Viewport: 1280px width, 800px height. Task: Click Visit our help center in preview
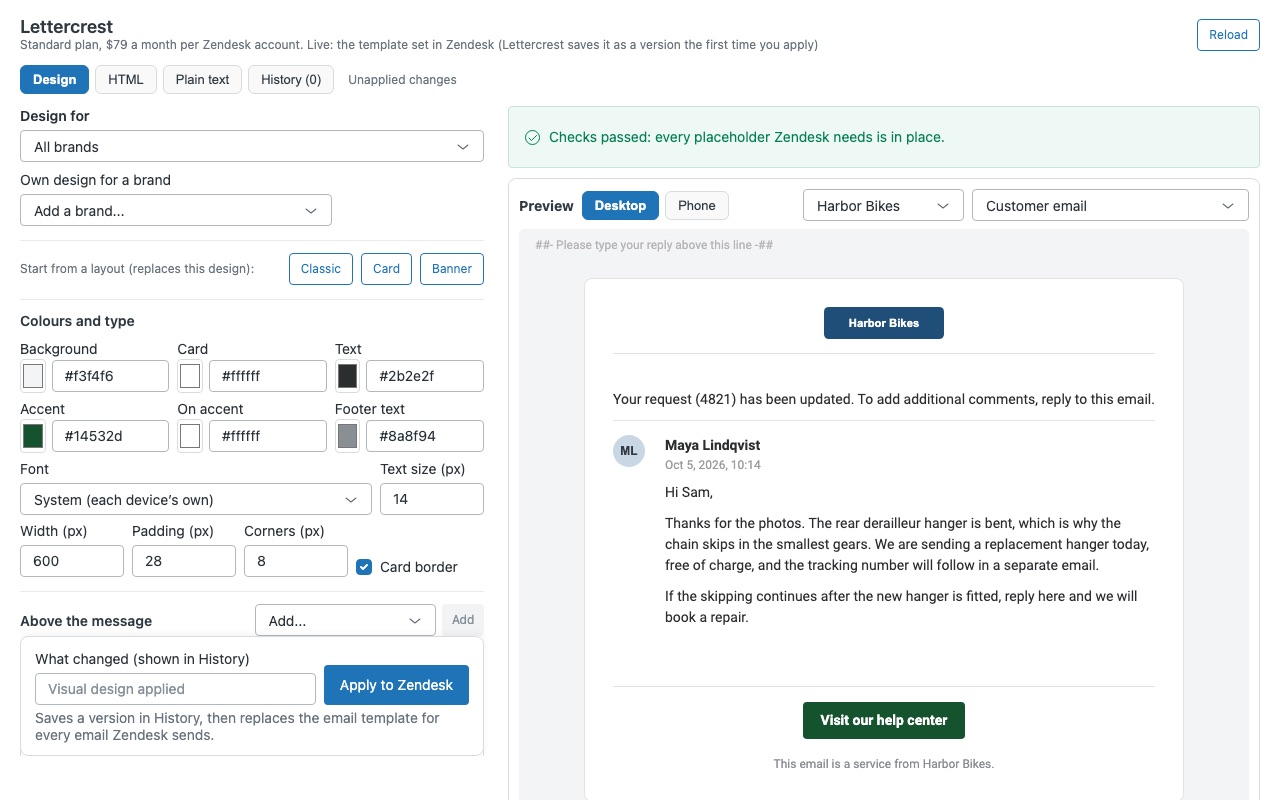coord(884,720)
